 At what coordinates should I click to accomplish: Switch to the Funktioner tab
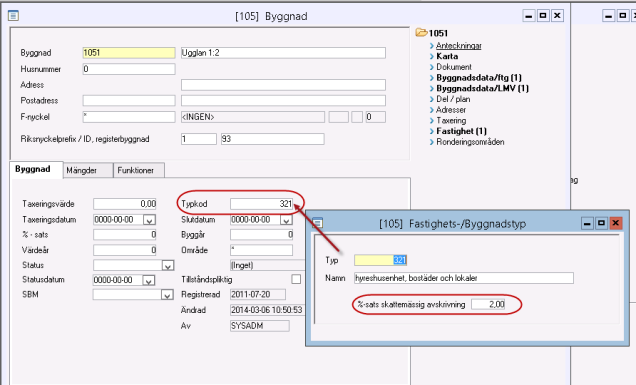[139, 170]
